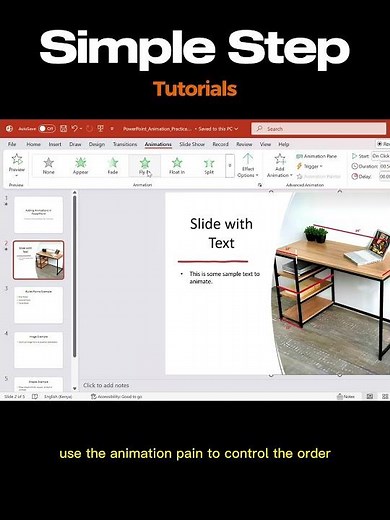Switch to the Design tab
This screenshot has width=390, height=520.
[97, 144]
